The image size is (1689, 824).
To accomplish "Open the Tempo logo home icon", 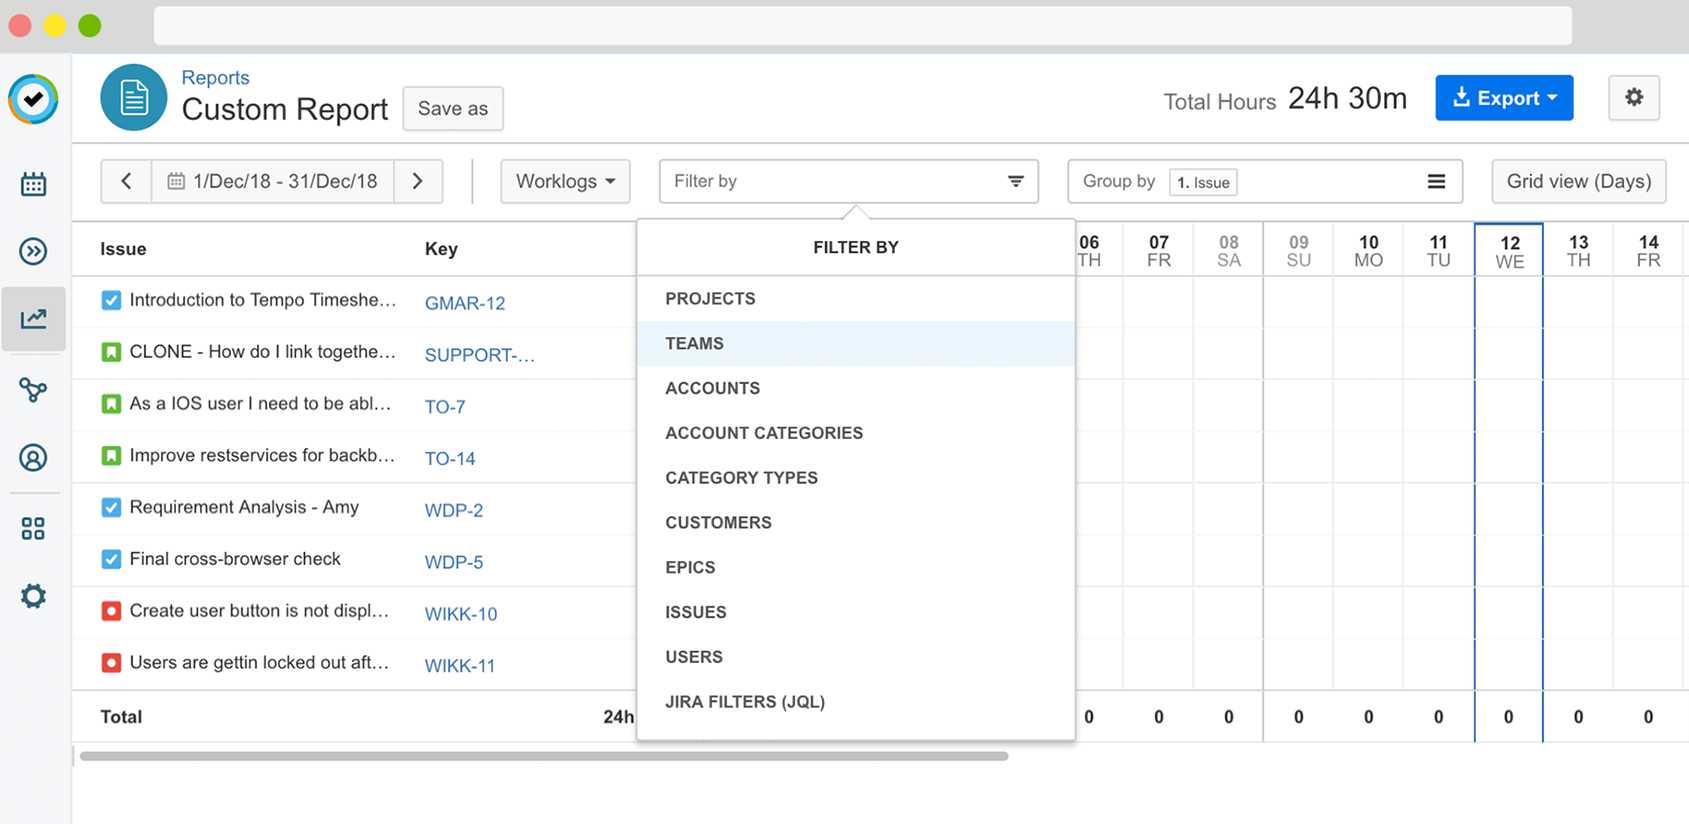I will point(33,99).
